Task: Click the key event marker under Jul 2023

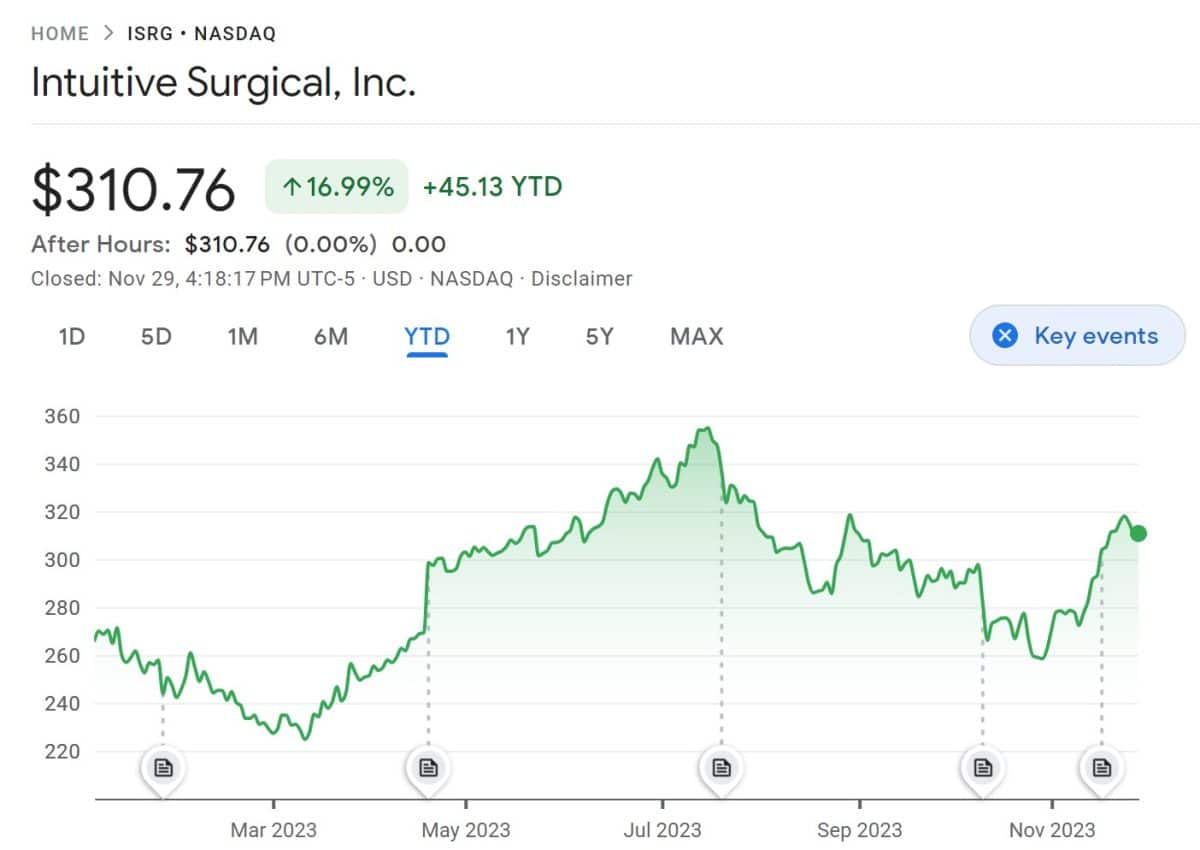Action: [721, 767]
